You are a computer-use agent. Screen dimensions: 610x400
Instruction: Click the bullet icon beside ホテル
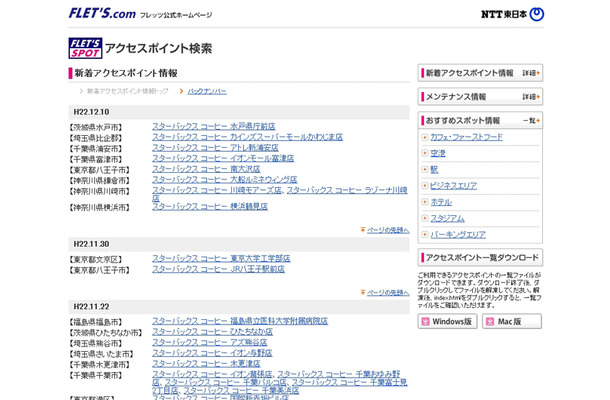[x=425, y=202]
